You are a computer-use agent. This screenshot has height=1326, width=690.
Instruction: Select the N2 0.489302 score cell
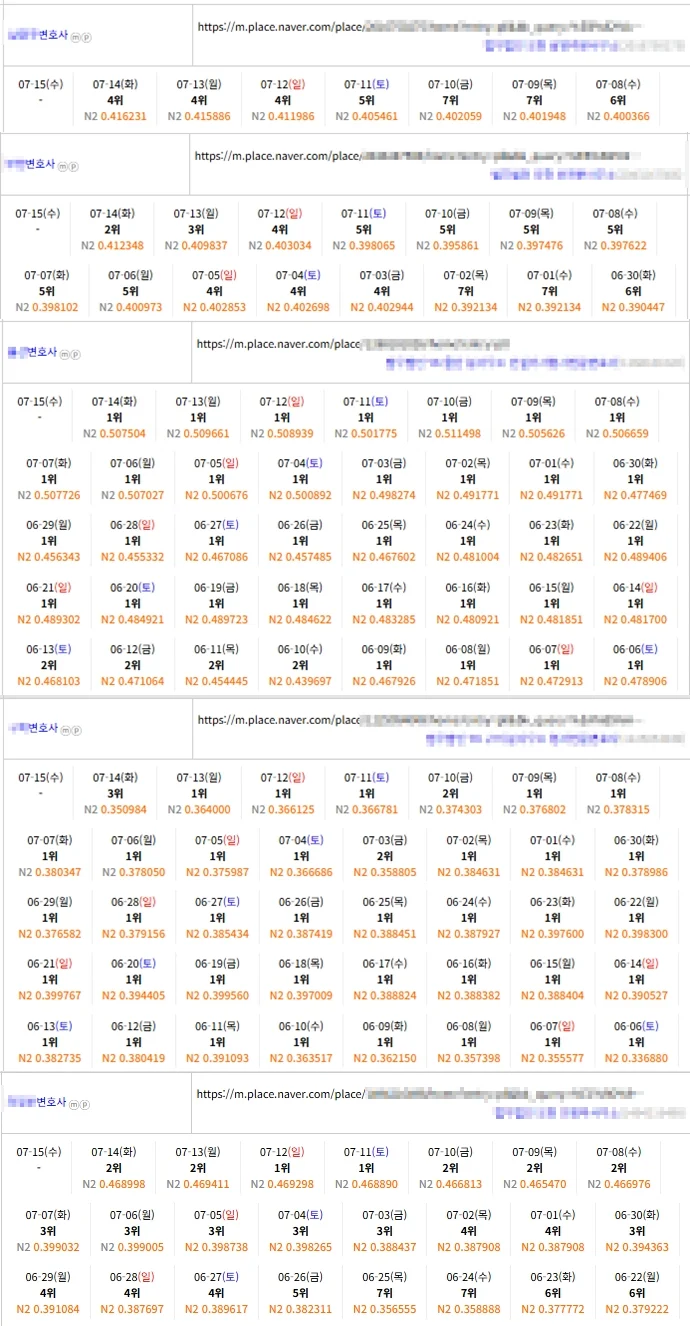click(49, 619)
